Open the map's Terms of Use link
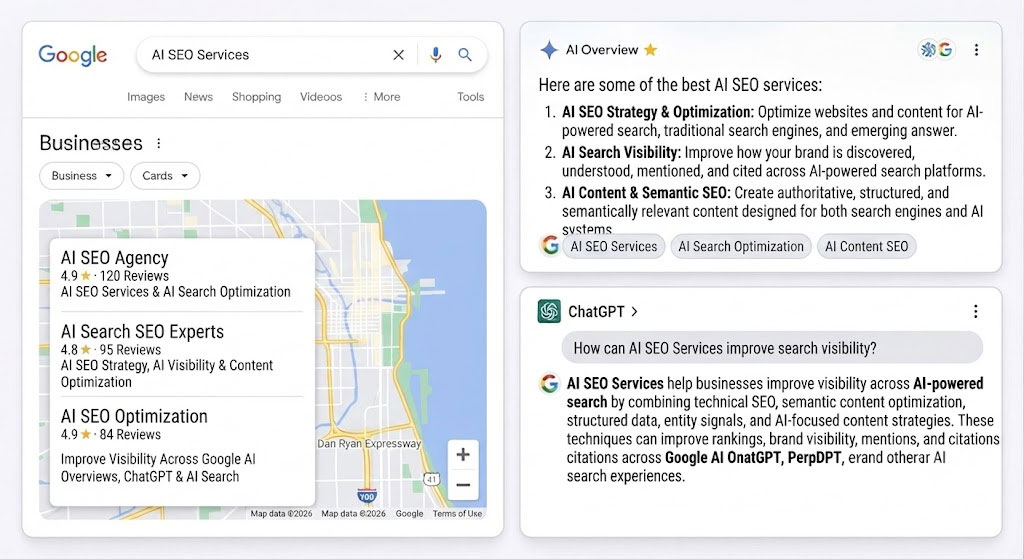The width and height of the screenshot is (1024, 559). [457, 514]
